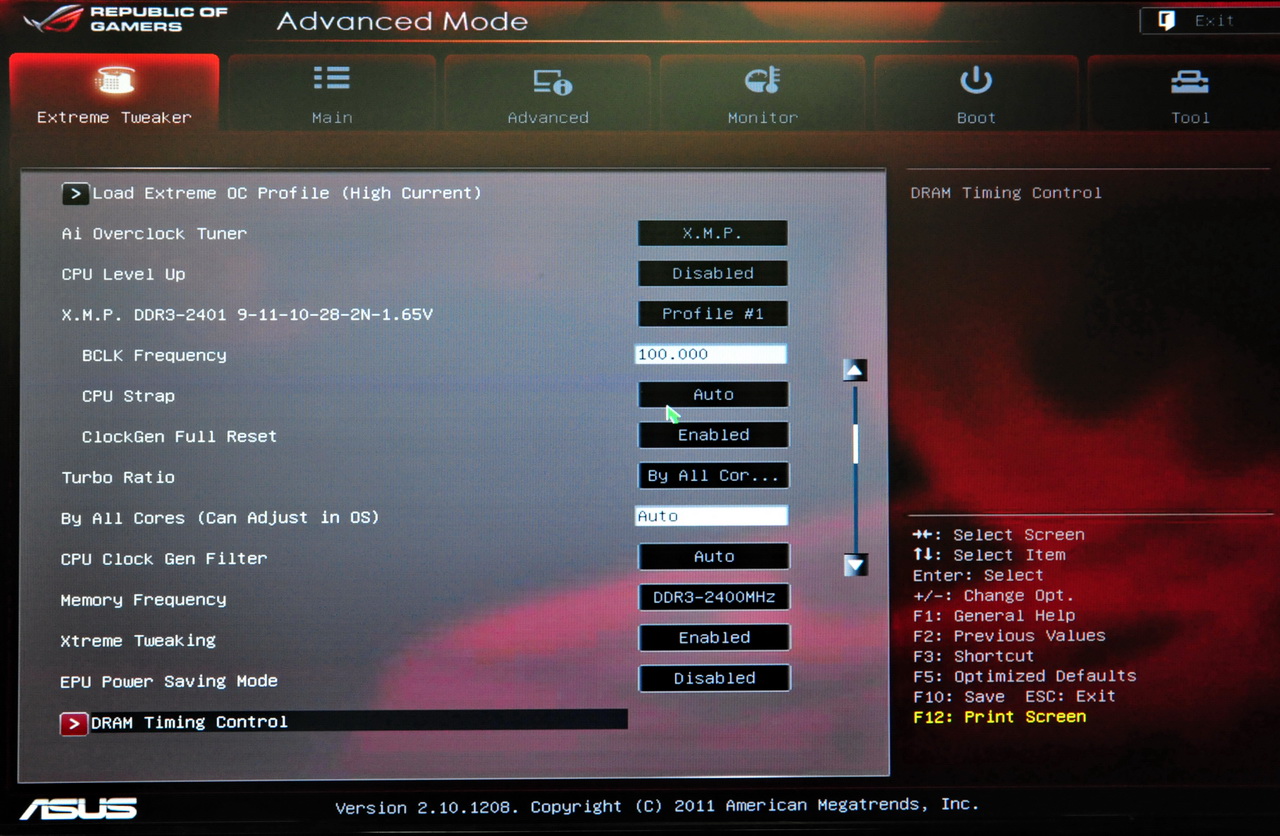Click red arrow icon beside DRAM Timing Control
The image size is (1280, 836).
[x=74, y=722]
